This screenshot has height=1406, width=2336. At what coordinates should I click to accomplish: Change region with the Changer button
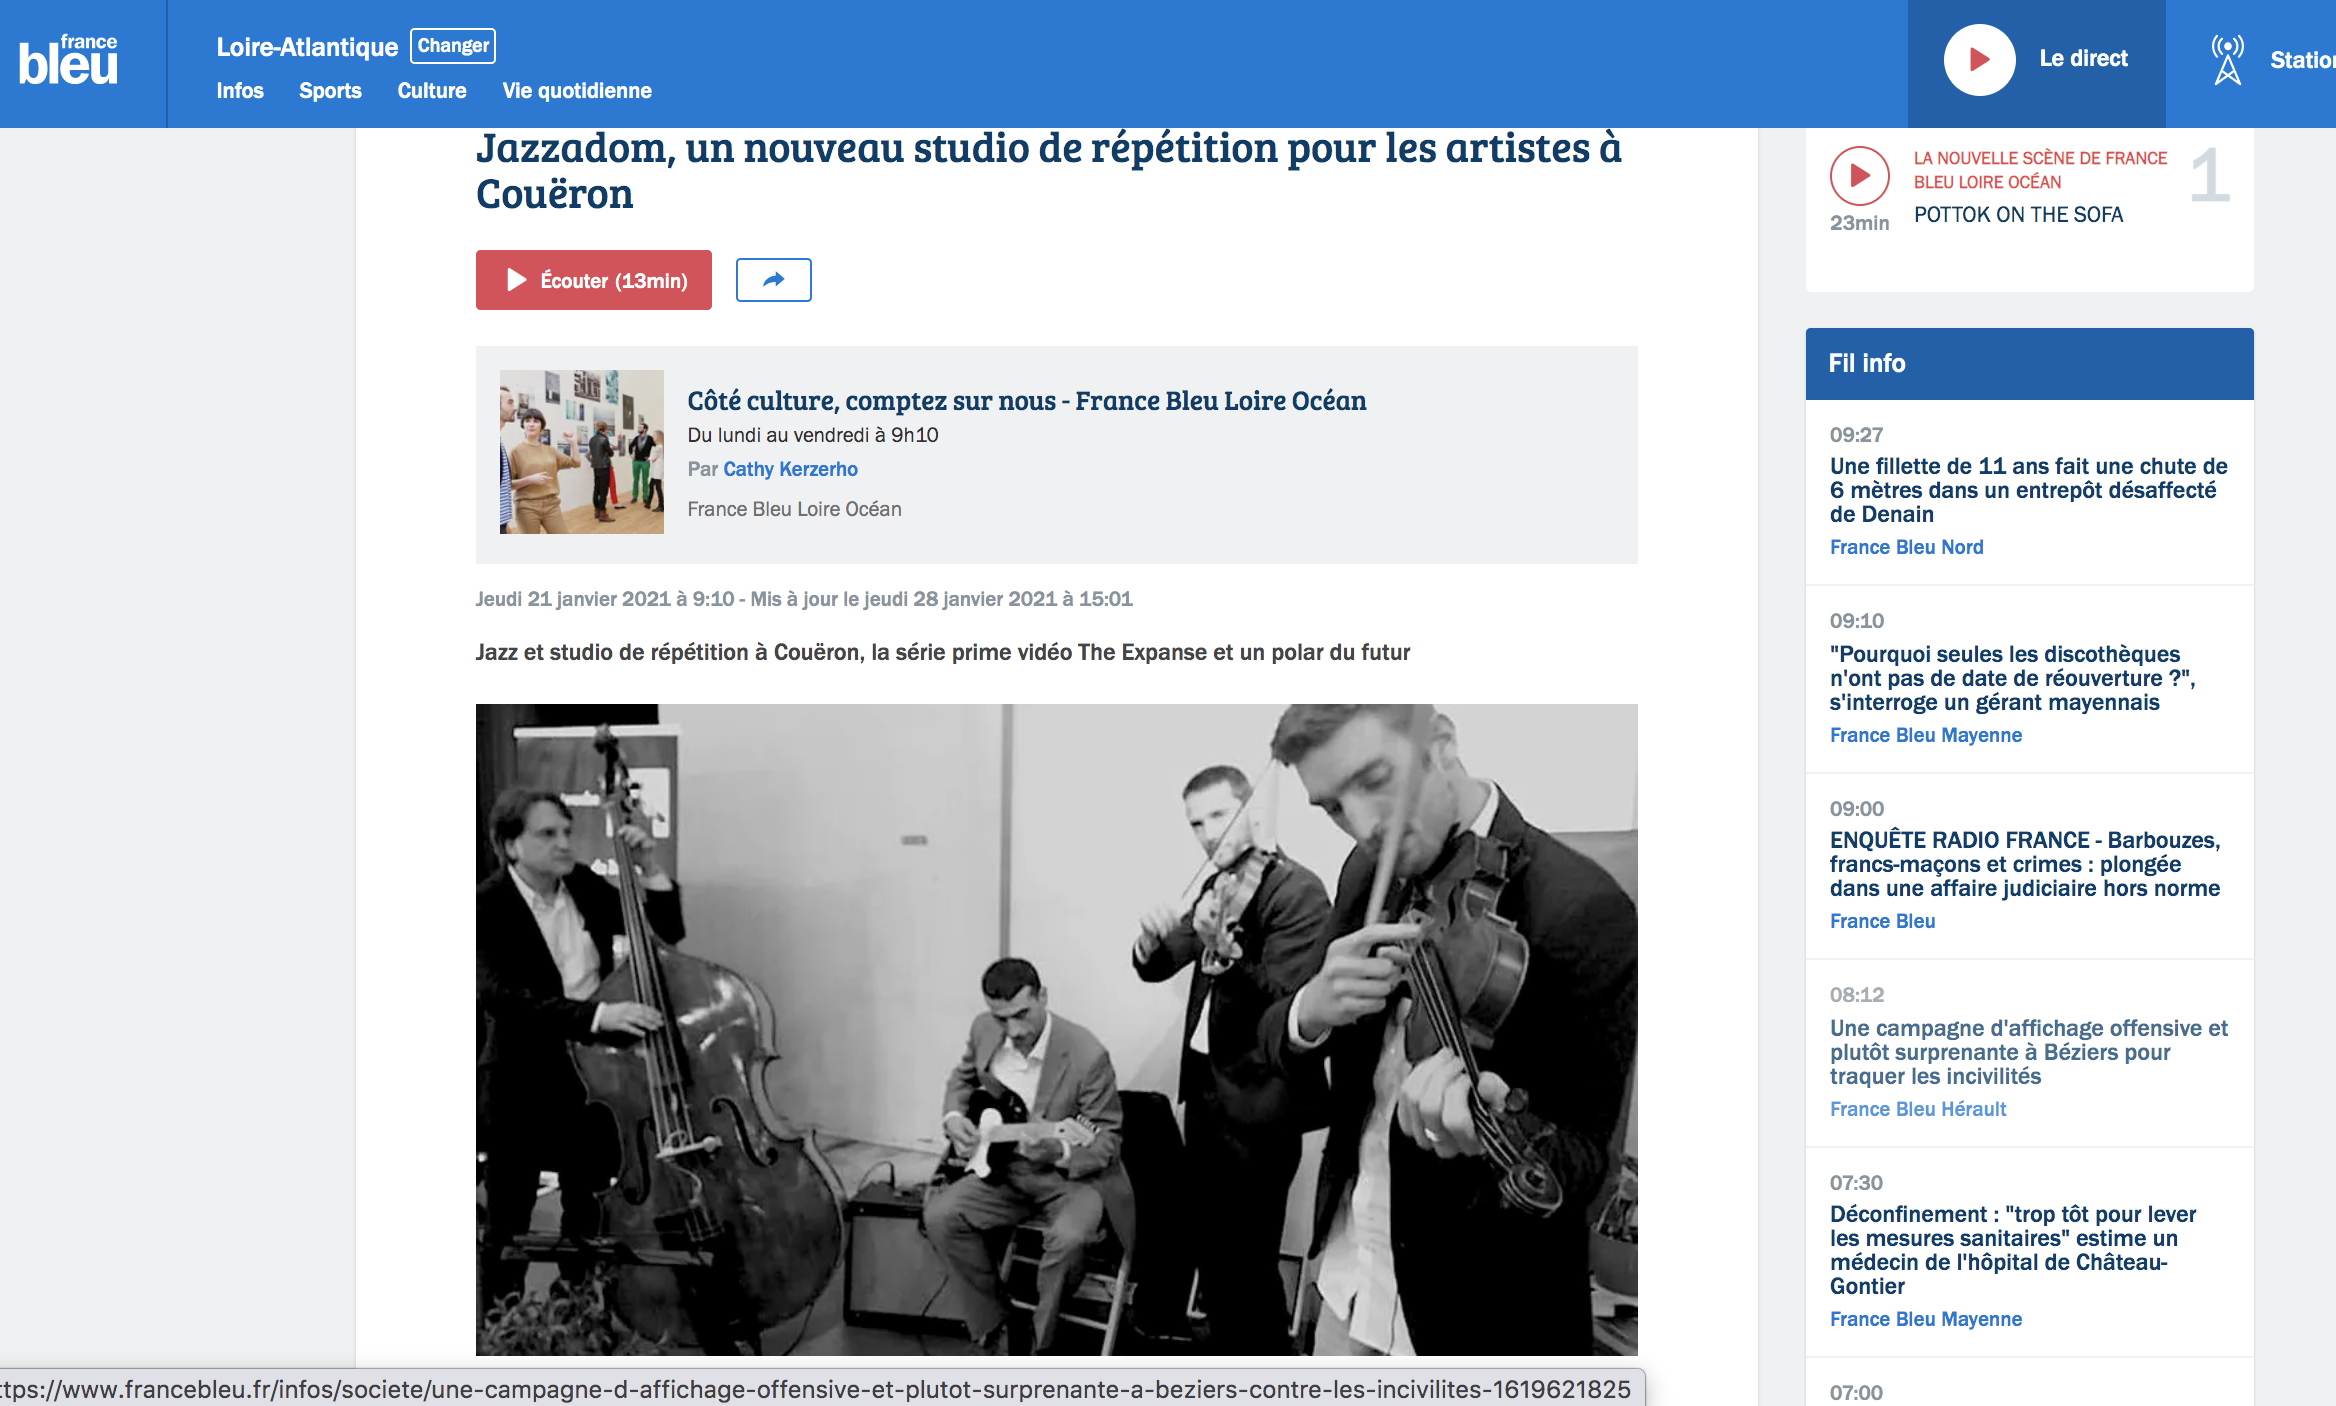(453, 46)
